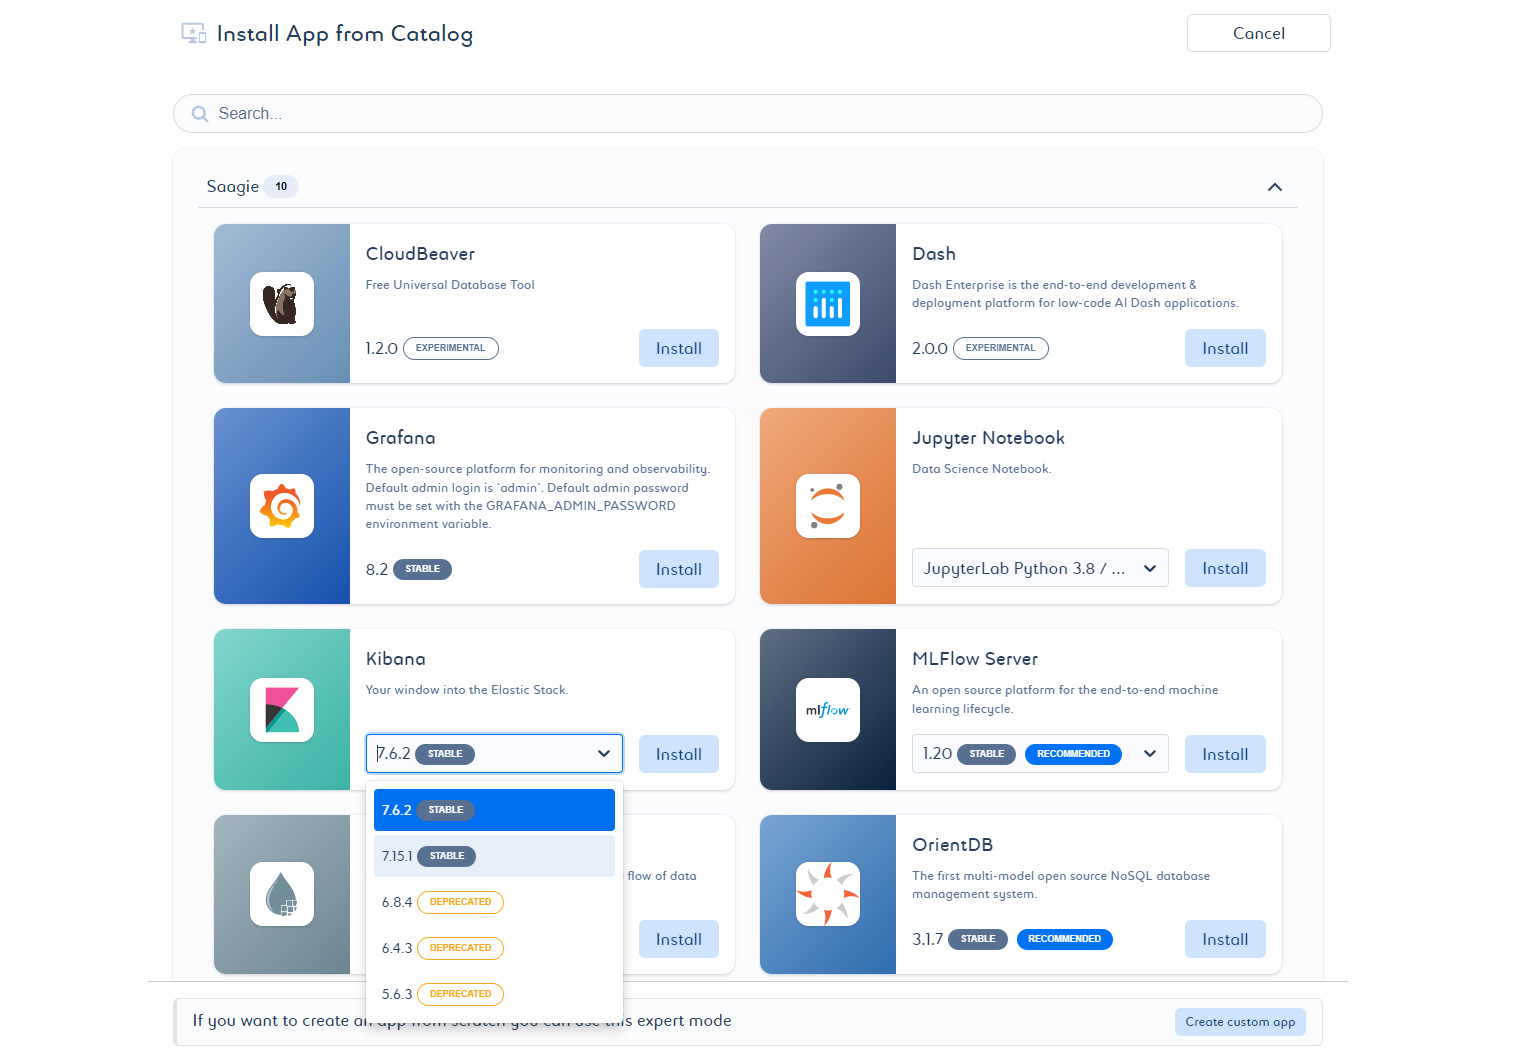Click the Dash title text
Image resolution: width=1513 pixels, height=1058 pixels.
click(934, 254)
